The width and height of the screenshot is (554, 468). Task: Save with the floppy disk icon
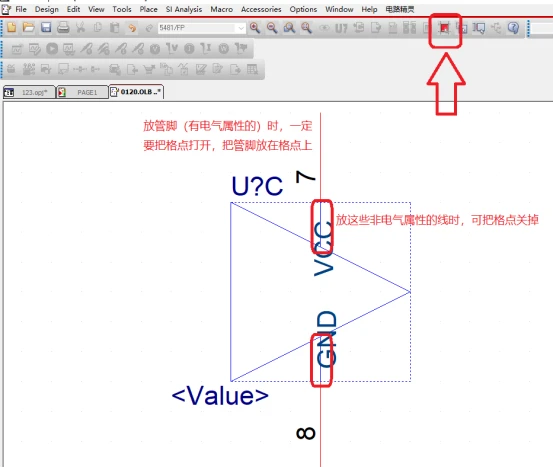pyautogui.click(x=46, y=28)
